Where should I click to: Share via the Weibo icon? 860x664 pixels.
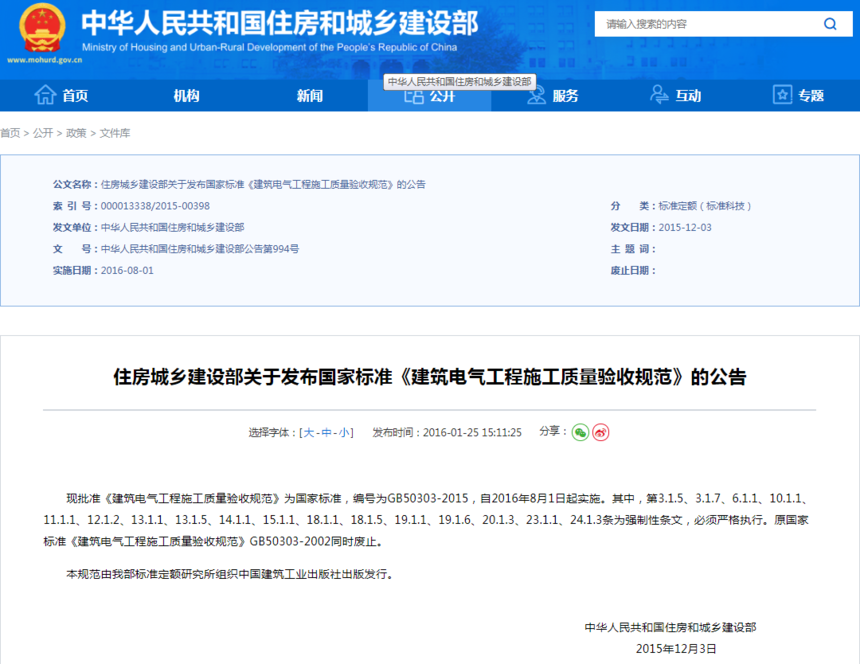point(601,432)
